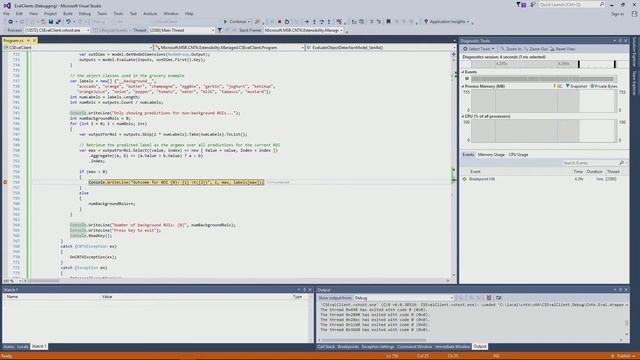This screenshot has height=360, width=640.
Task: Click the Visual Studio logo icon
Action: pyautogui.click(x=7, y=5)
